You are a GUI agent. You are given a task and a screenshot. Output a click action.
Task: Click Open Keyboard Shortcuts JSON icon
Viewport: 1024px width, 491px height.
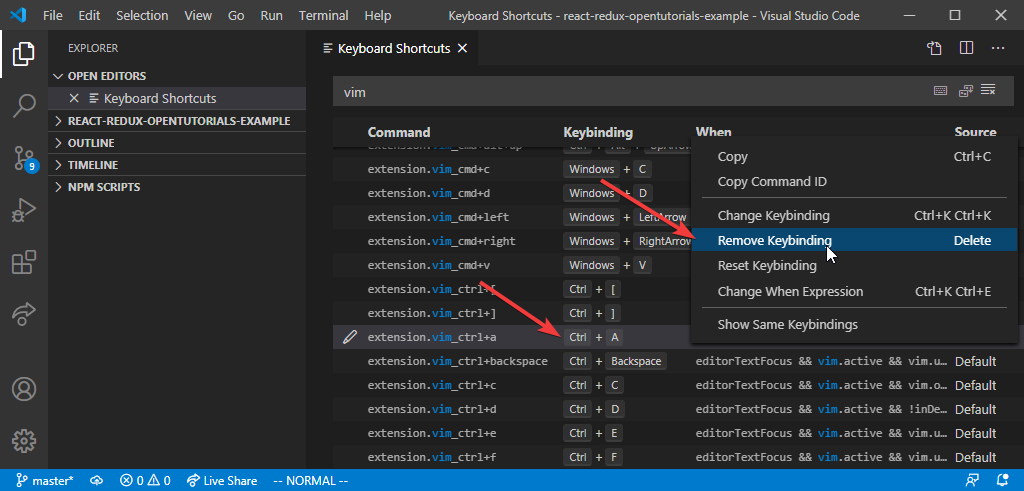coord(934,48)
